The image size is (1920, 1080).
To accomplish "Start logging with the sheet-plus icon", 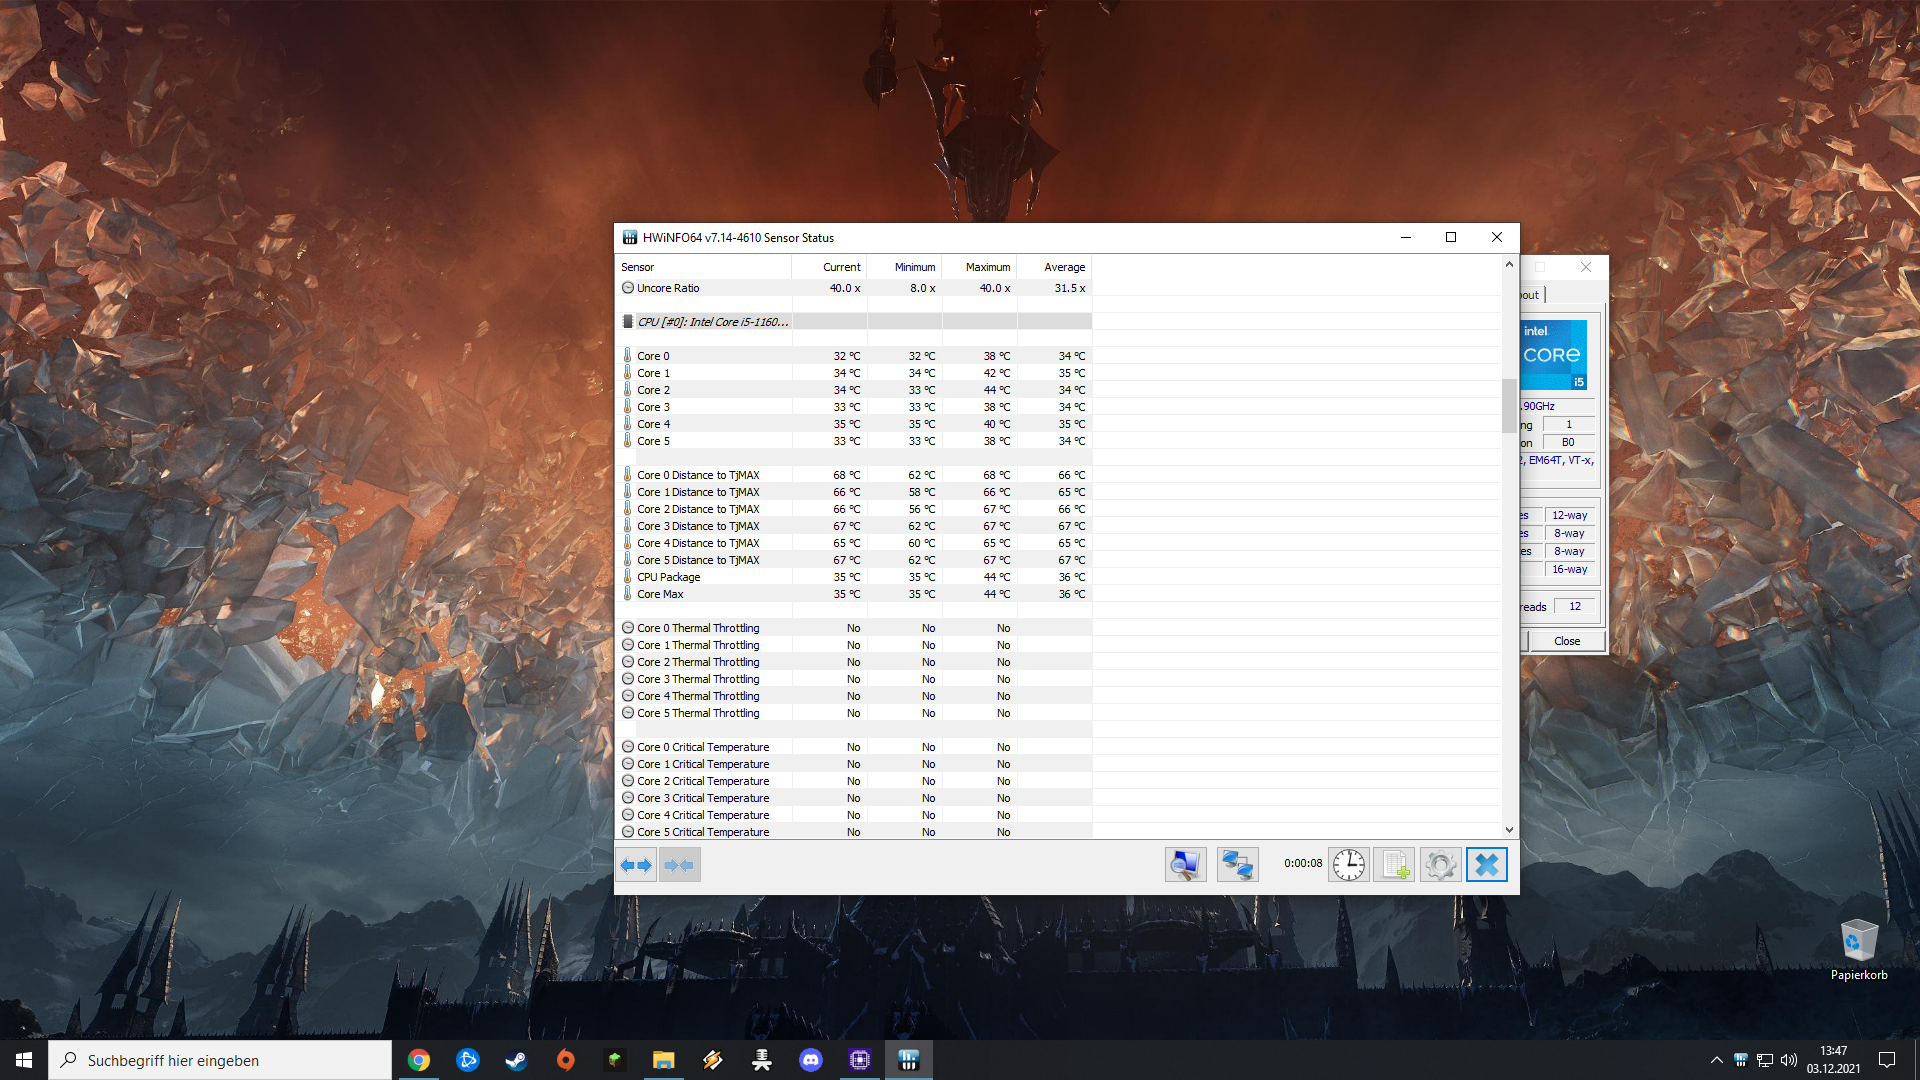I will pyautogui.click(x=1394, y=864).
